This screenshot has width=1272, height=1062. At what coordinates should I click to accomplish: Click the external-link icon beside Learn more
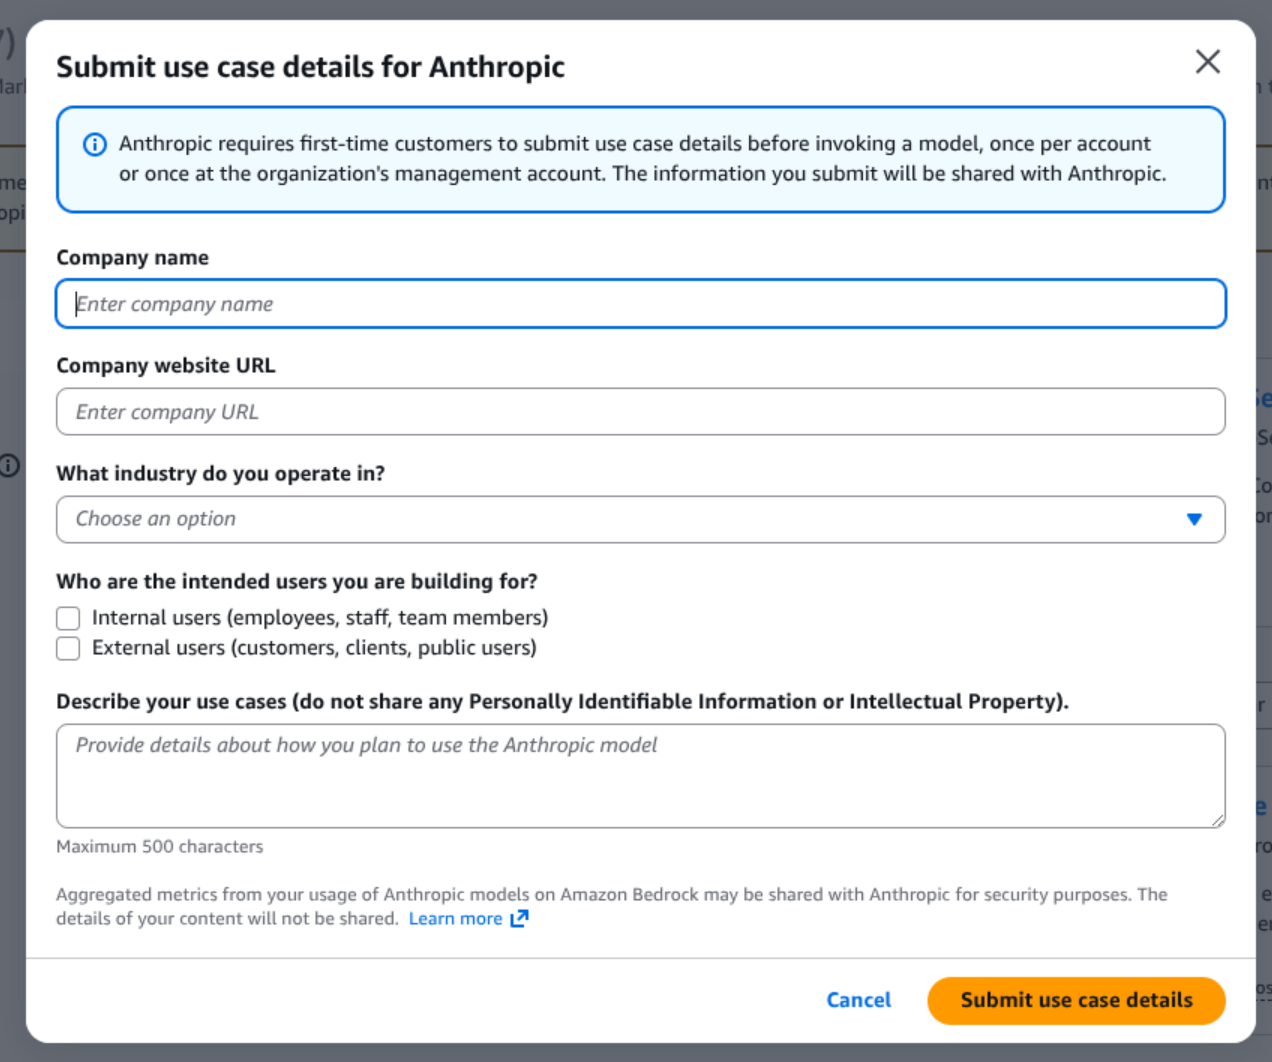point(520,918)
